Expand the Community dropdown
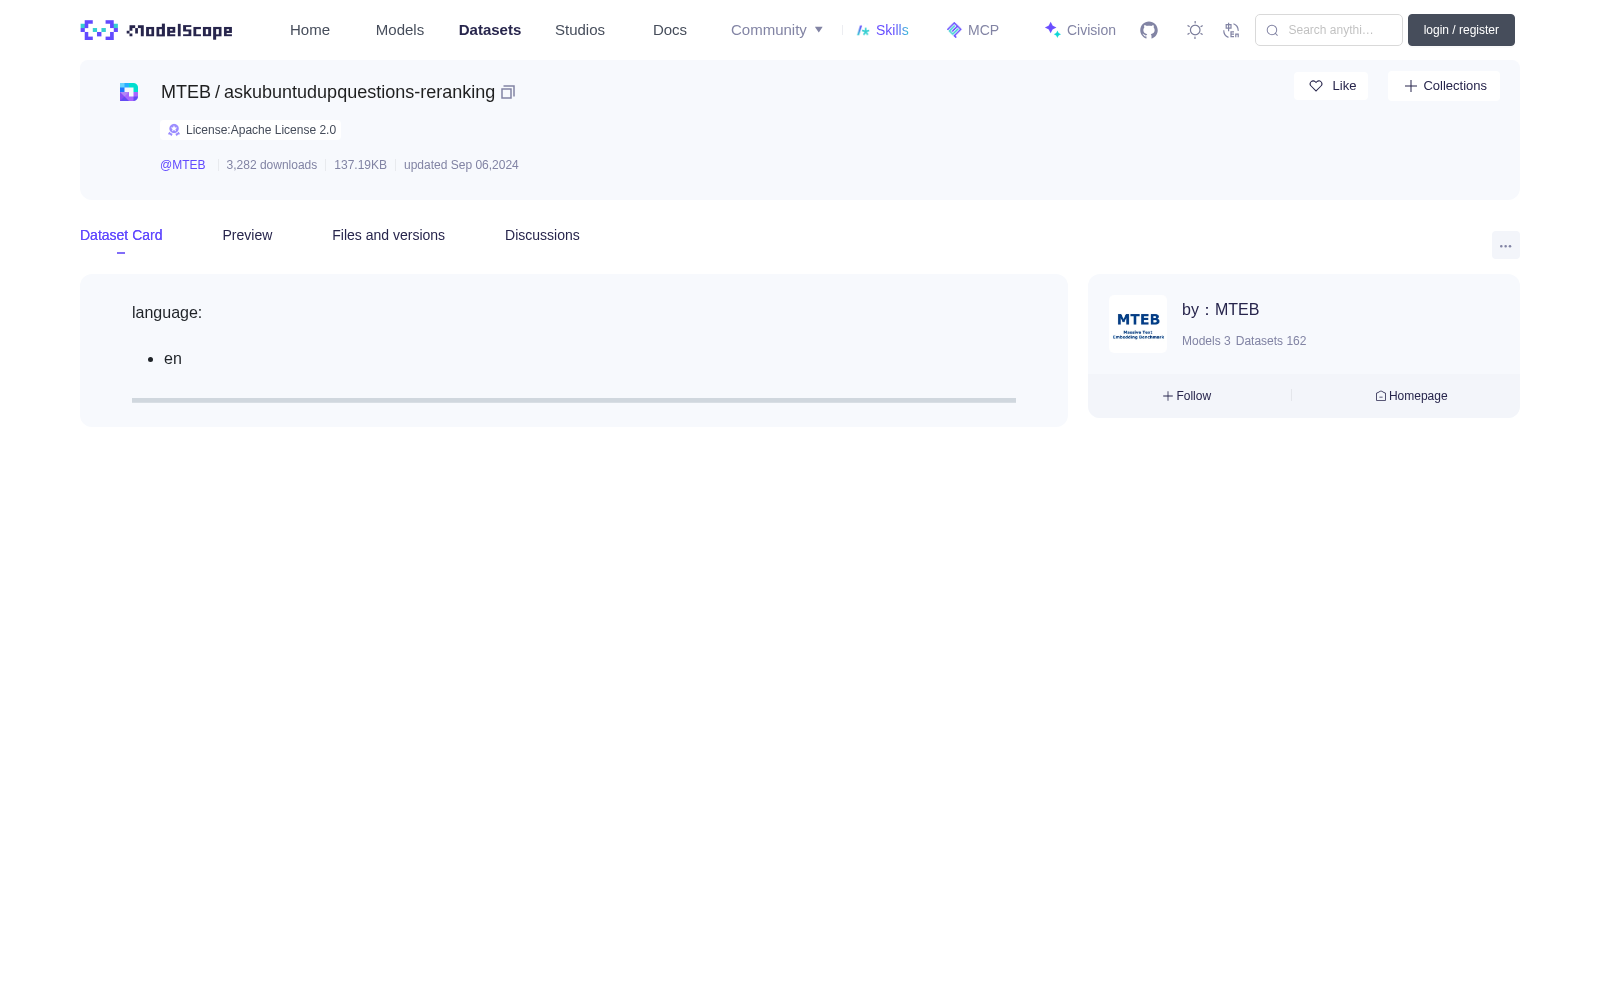Image resolution: width=1600 pixels, height=1000 pixels. tap(777, 30)
